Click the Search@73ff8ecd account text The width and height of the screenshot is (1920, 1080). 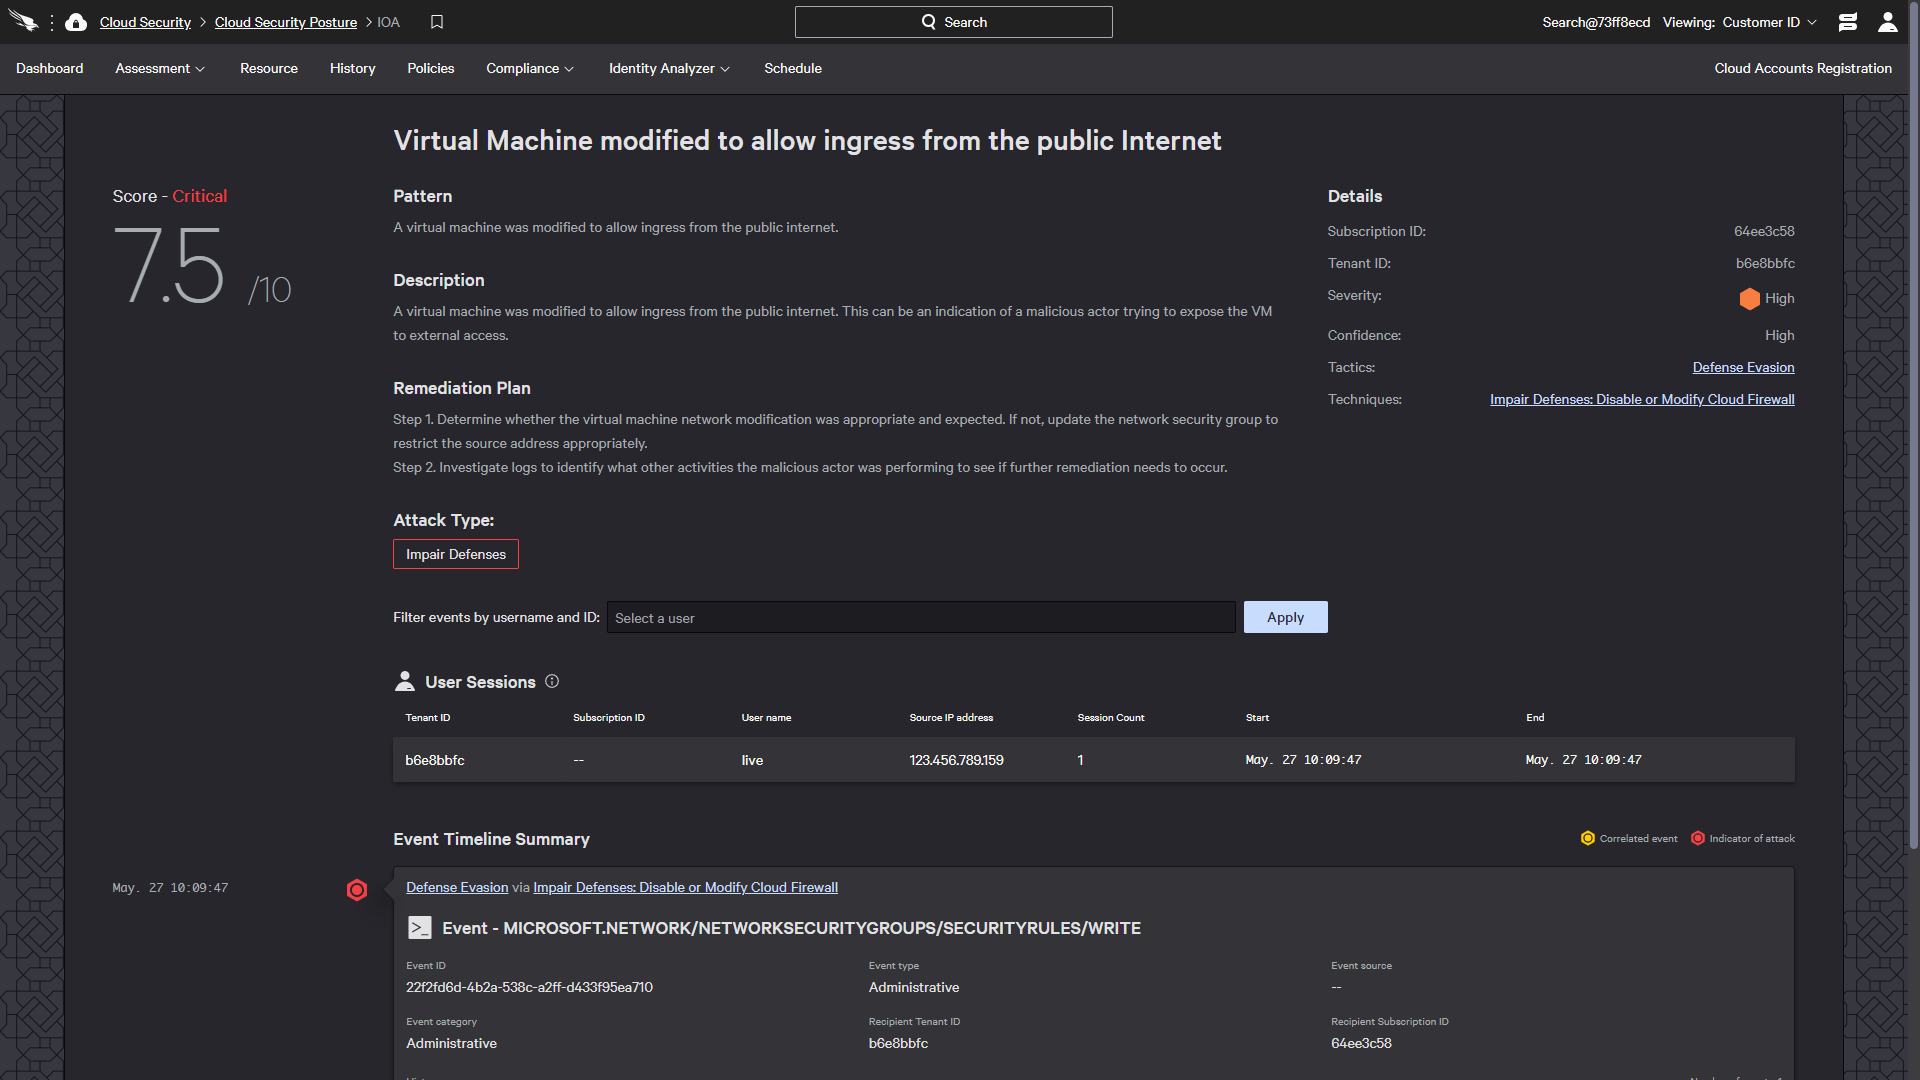click(x=1596, y=22)
